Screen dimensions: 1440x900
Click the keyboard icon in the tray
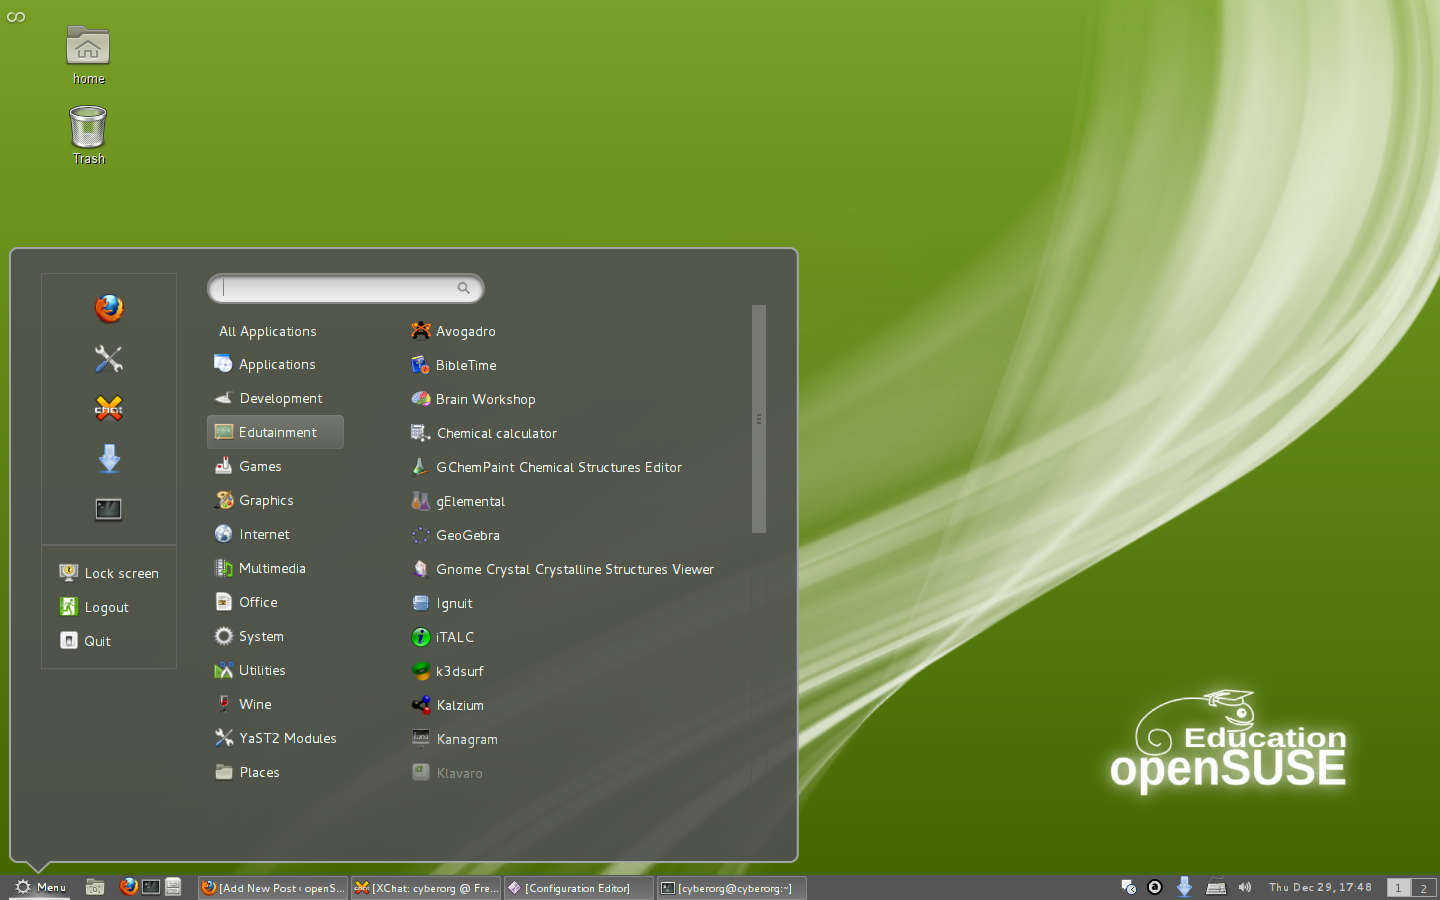tap(1216, 887)
